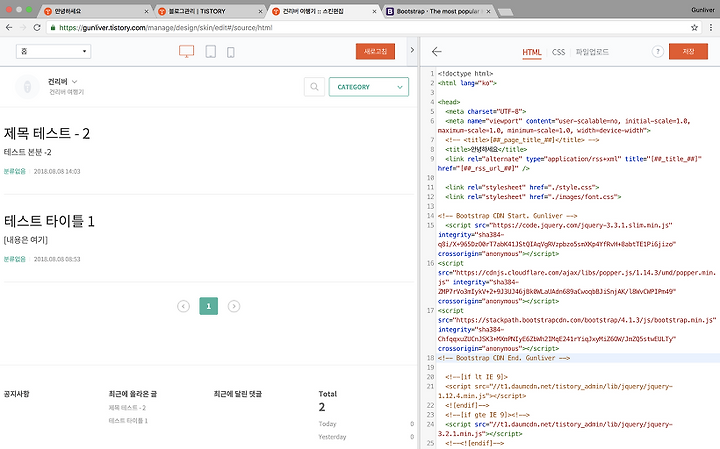Image resolution: width=720 pixels, height=449 pixels.
Task: Open recent post 제목 테스트 - 2 in footer
Action: [127, 408]
